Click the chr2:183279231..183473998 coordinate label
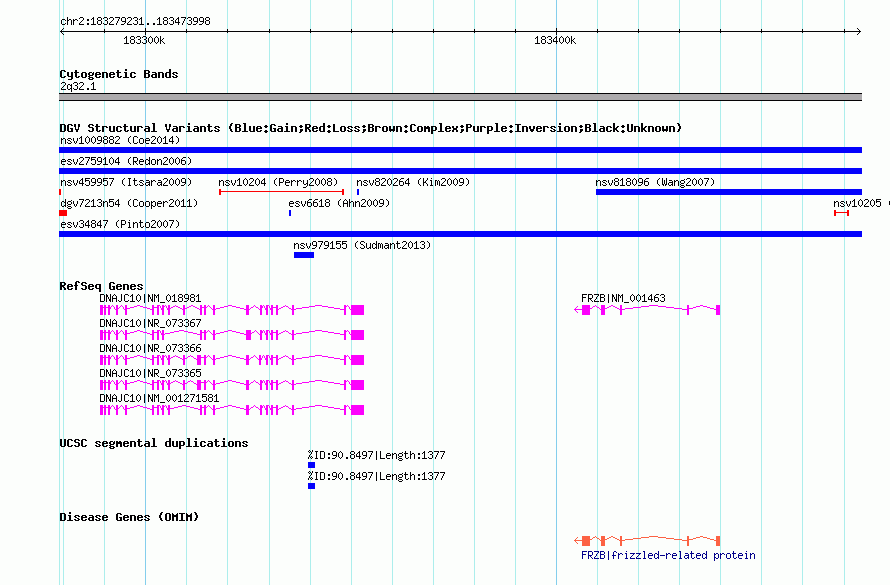 [135, 21]
